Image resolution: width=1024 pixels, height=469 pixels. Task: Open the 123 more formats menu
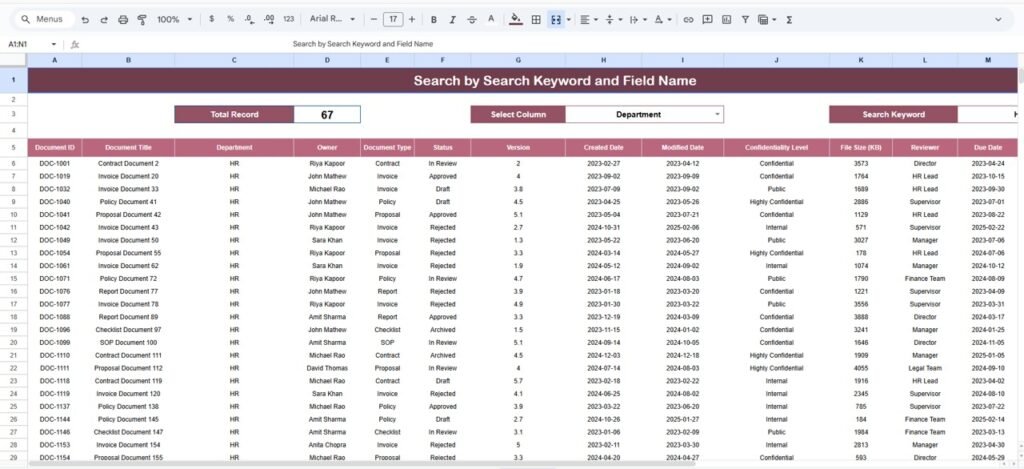(x=289, y=20)
